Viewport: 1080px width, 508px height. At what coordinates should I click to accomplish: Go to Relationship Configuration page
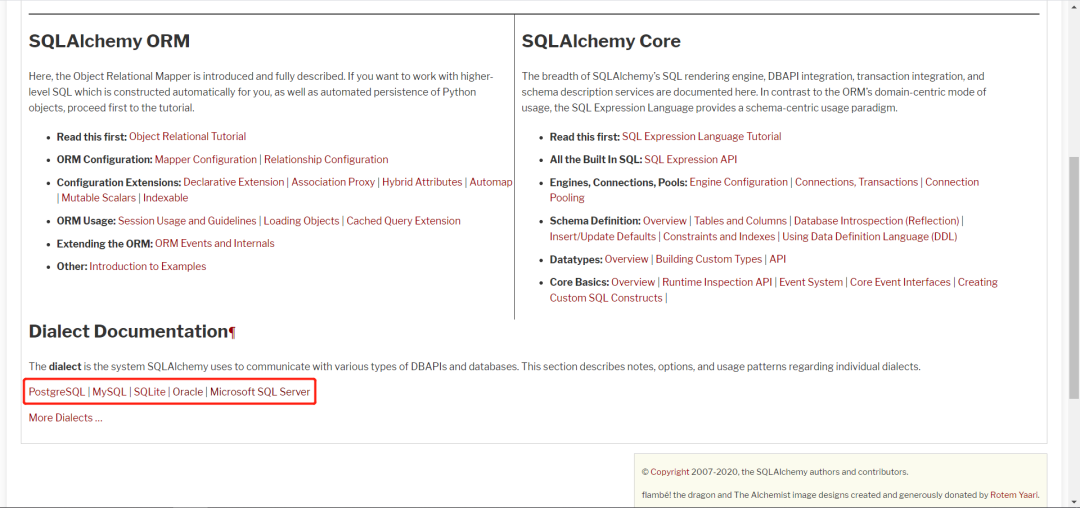click(326, 159)
